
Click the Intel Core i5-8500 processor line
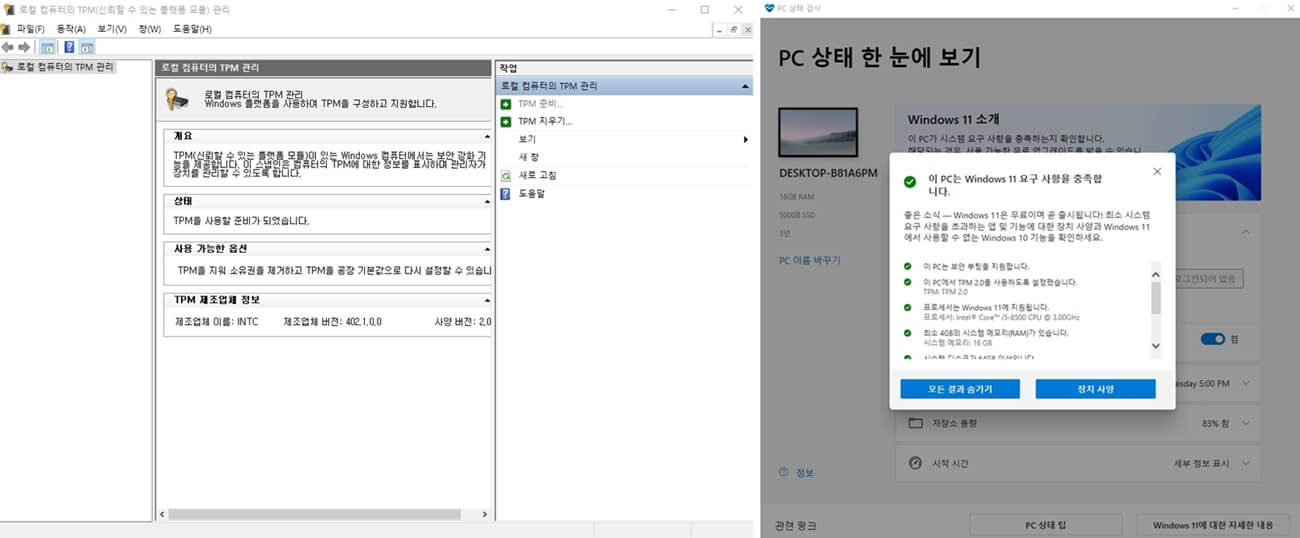pyautogui.click(x=1001, y=317)
